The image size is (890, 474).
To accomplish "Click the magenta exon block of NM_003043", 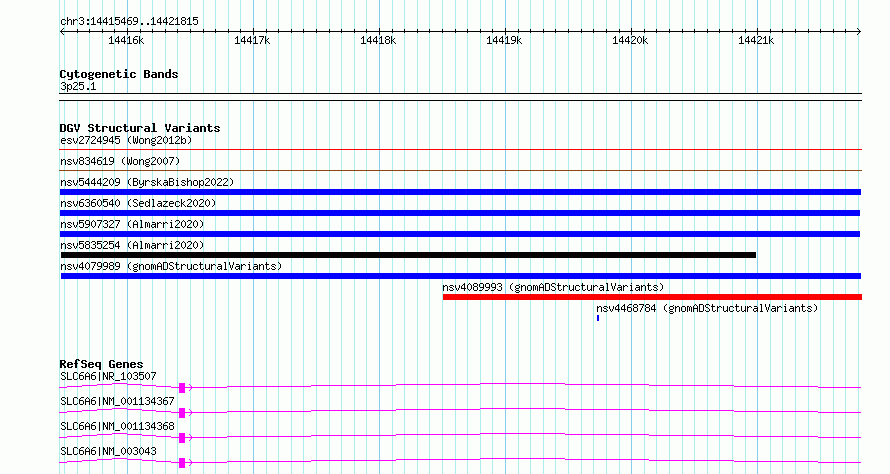I will coord(182,463).
